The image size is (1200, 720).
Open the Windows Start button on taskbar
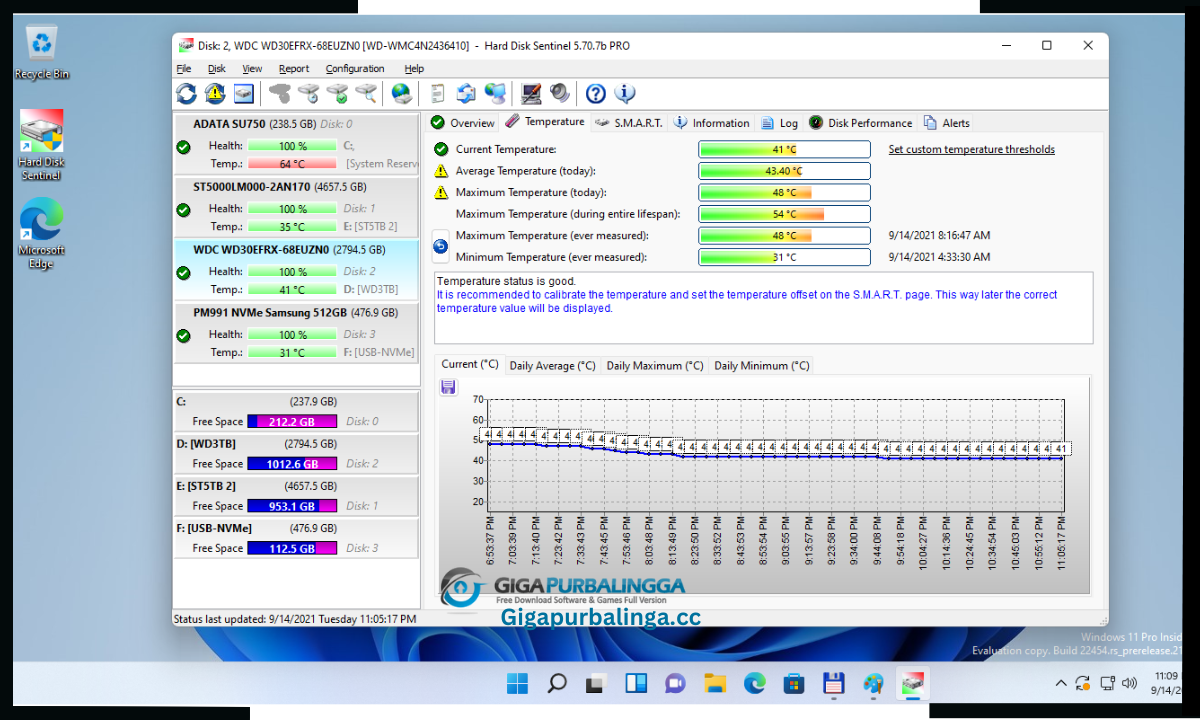[517, 684]
